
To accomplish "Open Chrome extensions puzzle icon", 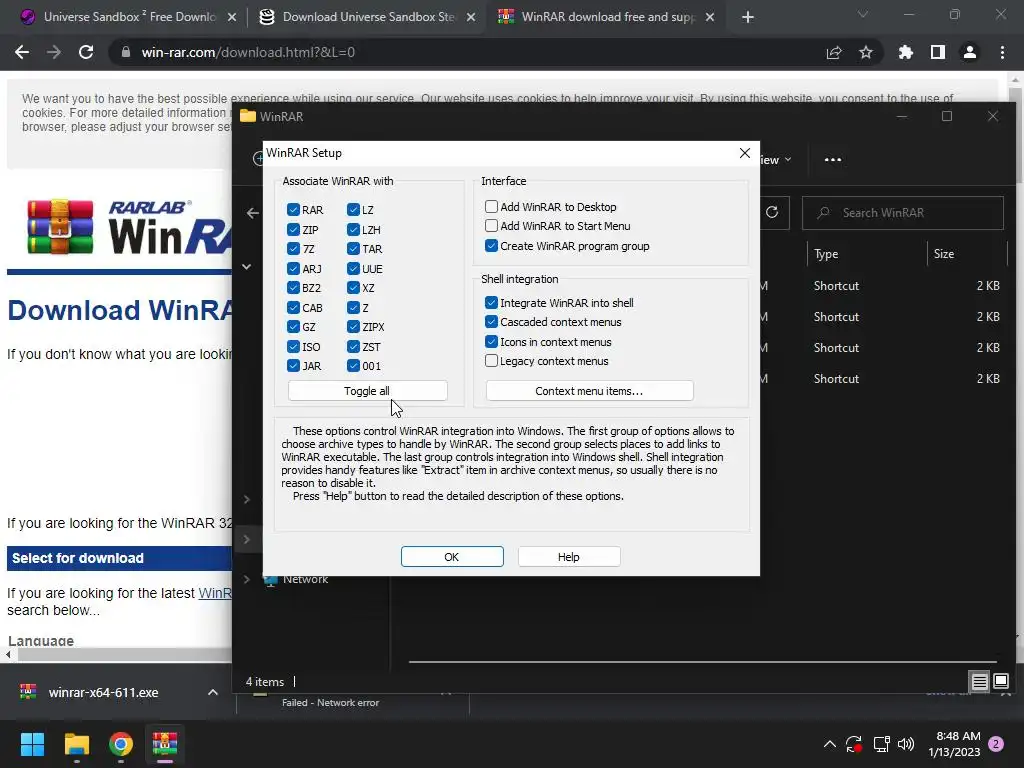I will tap(906, 52).
